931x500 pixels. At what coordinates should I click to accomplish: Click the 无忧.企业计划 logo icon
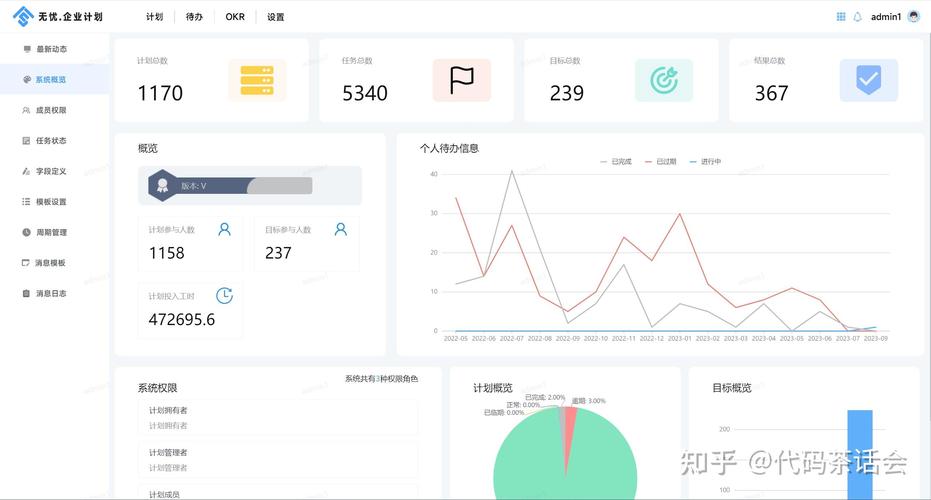pyautogui.click(x=23, y=17)
